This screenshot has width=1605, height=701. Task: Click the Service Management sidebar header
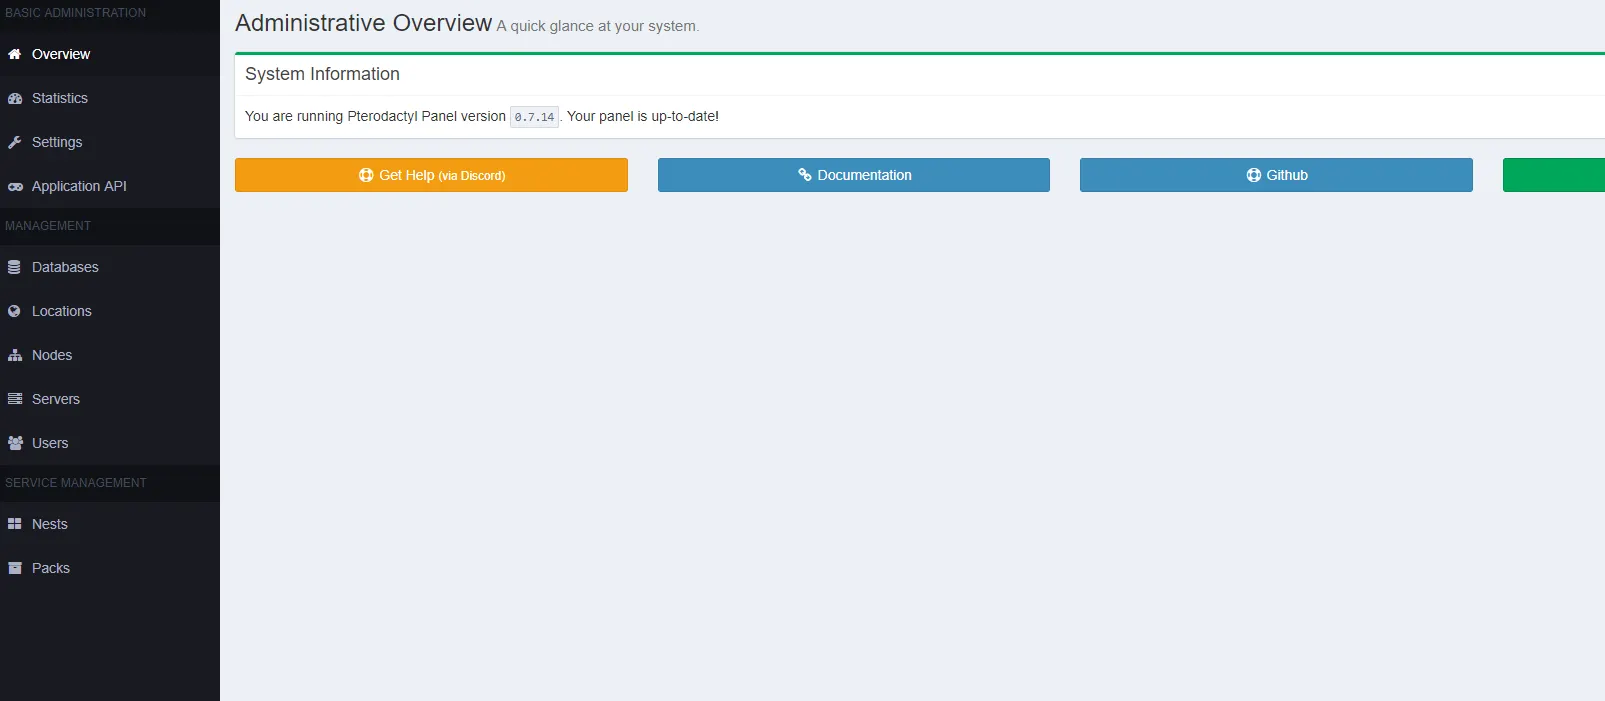[76, 483]
